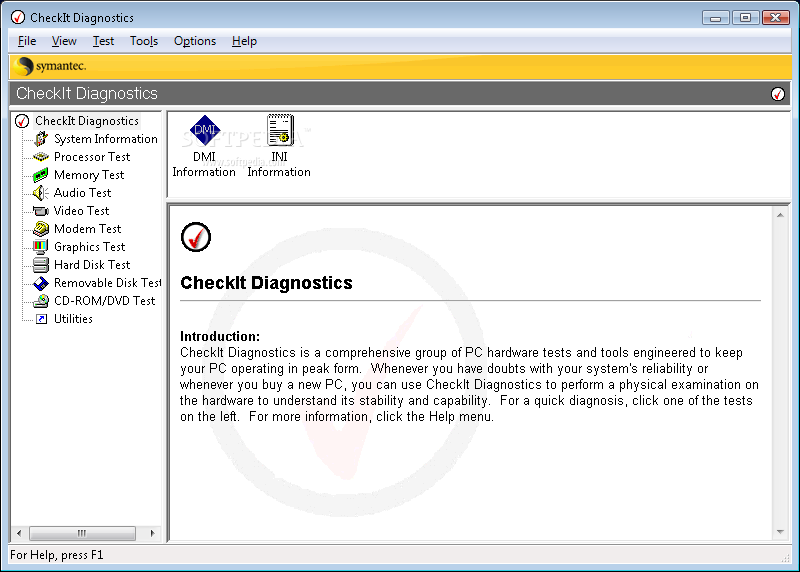The width and height of the screenshot is (800, 572).
Task: Select CheckIt Diagnostics root tree node
Action: 87,121
